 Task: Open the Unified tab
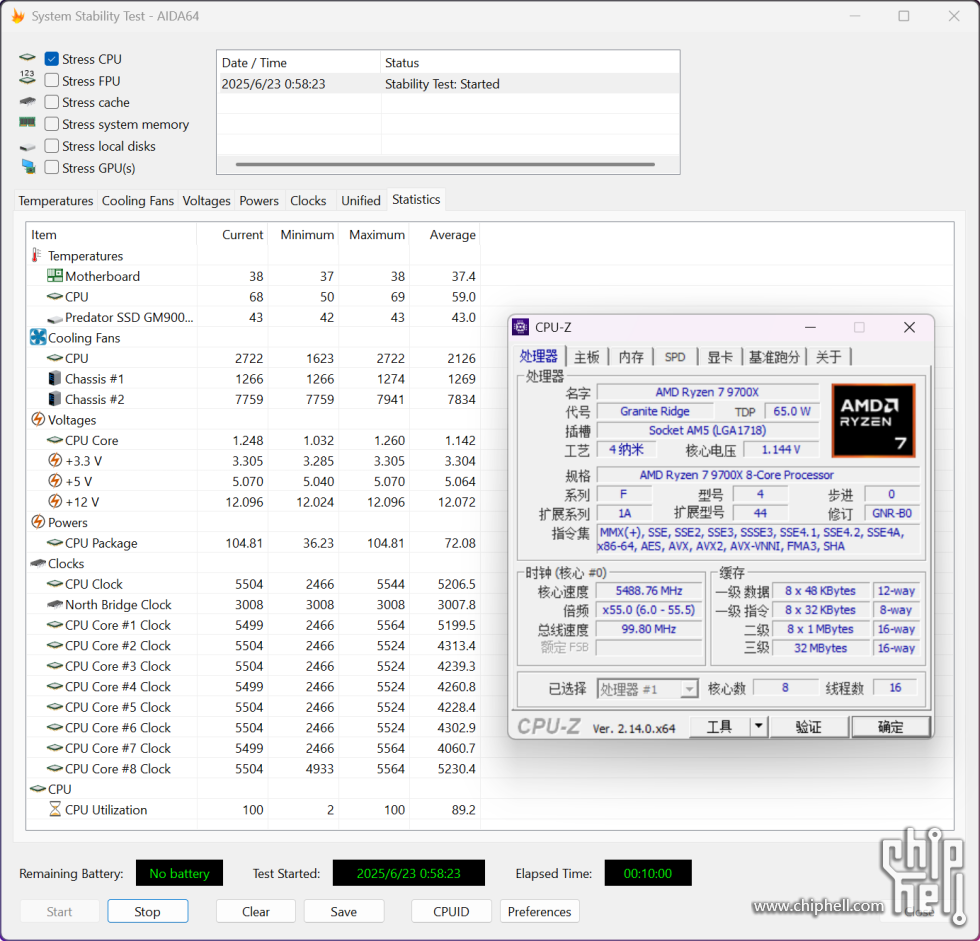click(x=361, y=201)
